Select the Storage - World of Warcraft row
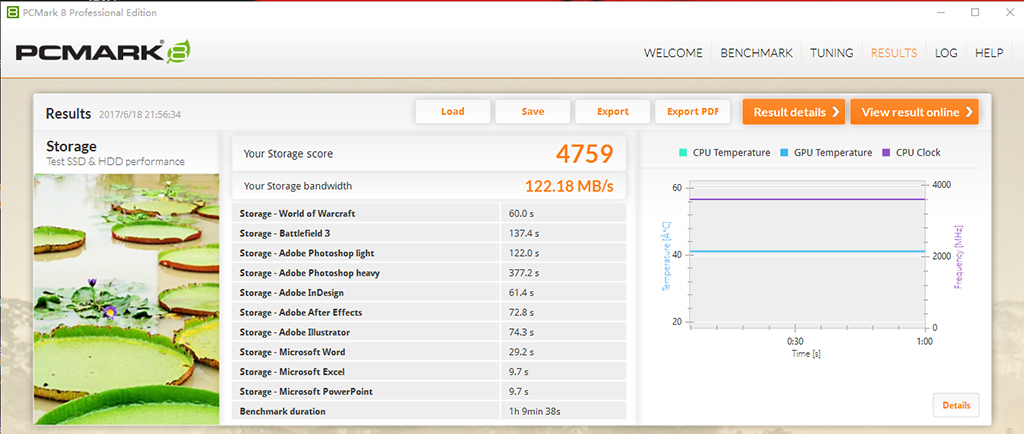The height and width of the screenshot is (434, 1024). pyautogui.click(x=429, y=213)
